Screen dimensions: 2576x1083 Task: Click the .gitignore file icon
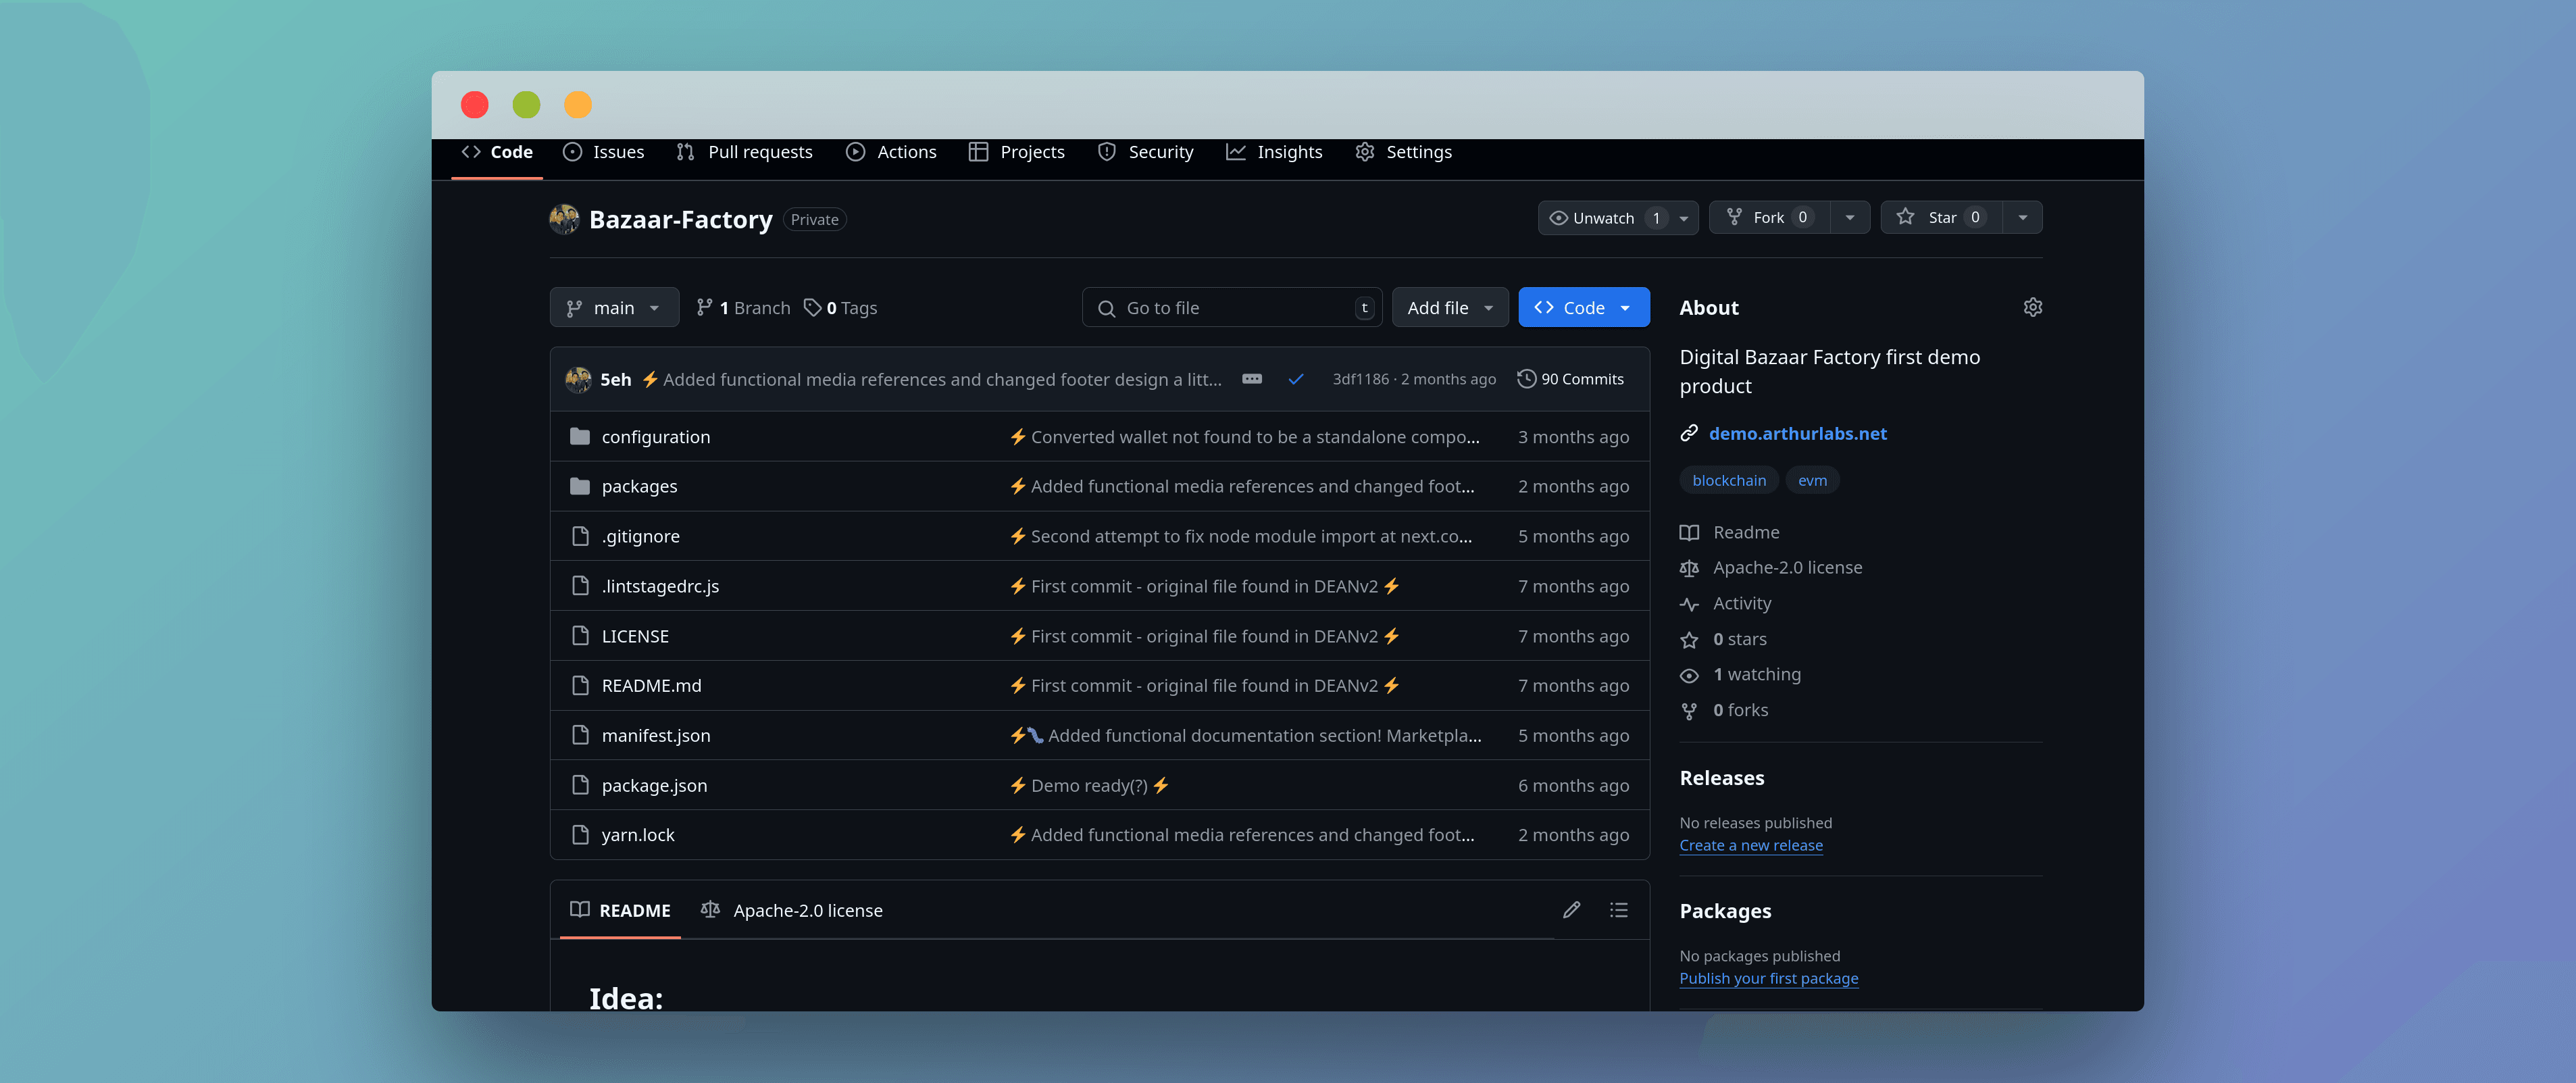[x=580, y=536]
